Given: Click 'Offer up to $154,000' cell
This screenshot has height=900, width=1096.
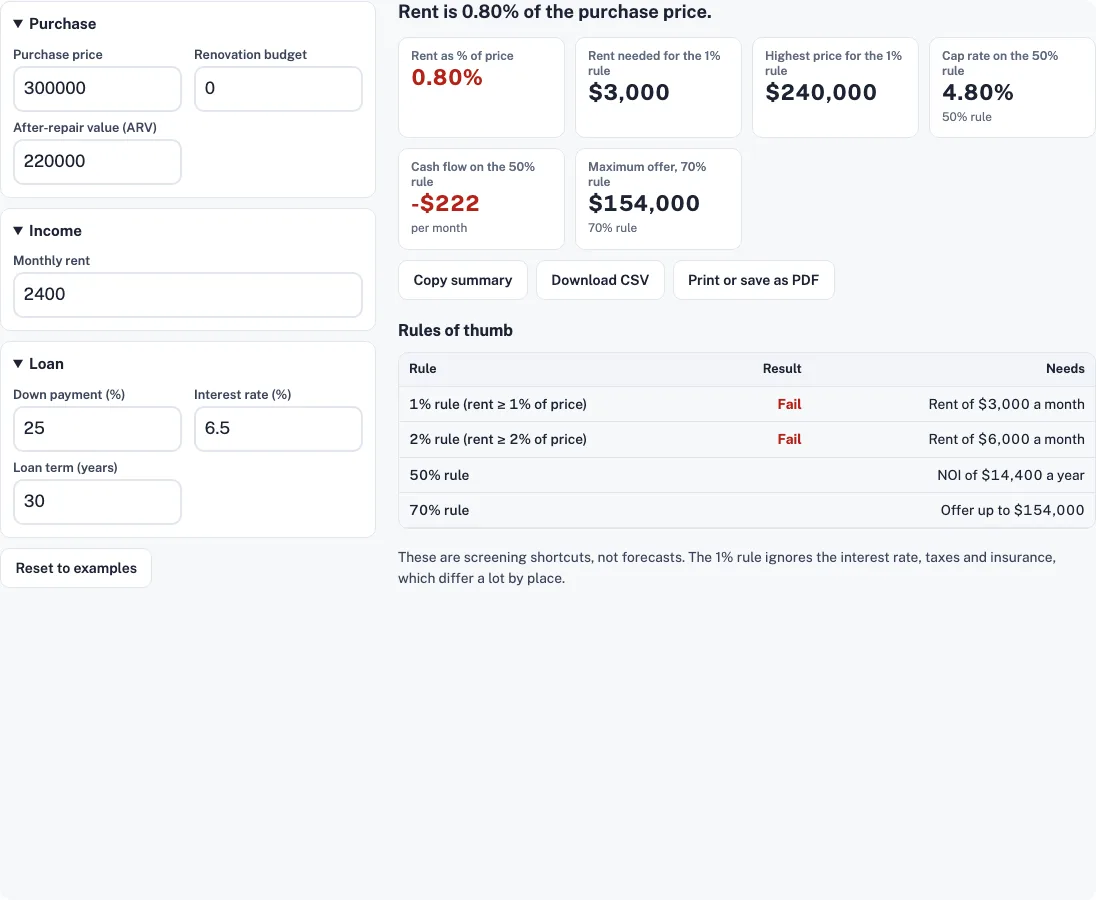Looking at the screenshot, I should click(x=1012, y=510).
